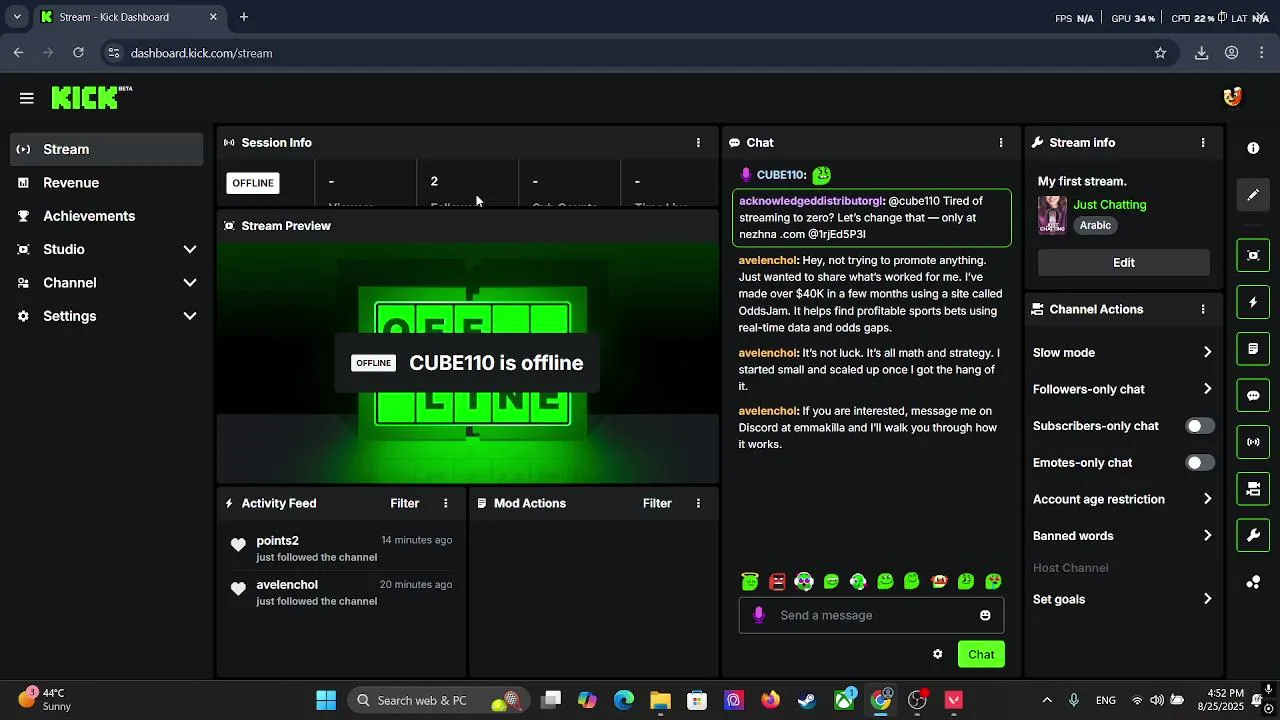Click the Just Chatting category thumbnail
Image resolution: width=1280 pixels, height=720 pixels.
[x=1052, y=215]
